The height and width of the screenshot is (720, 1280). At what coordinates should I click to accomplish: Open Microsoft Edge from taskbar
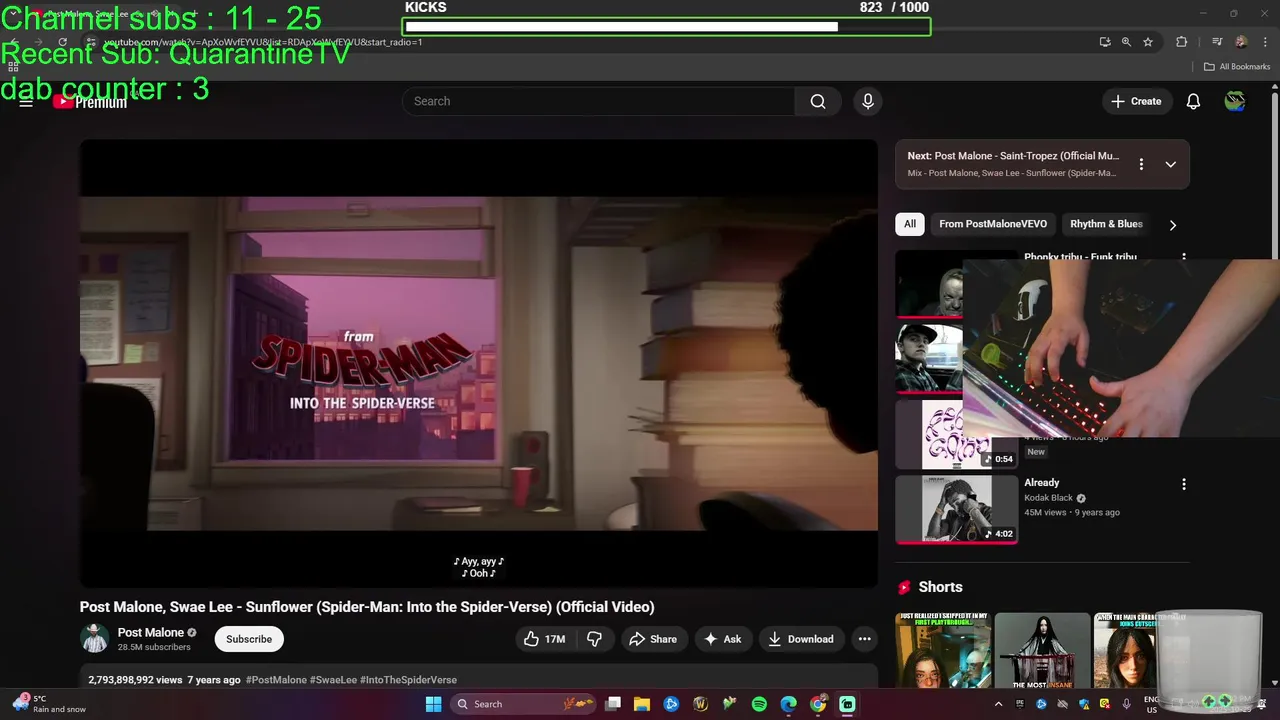788,704
